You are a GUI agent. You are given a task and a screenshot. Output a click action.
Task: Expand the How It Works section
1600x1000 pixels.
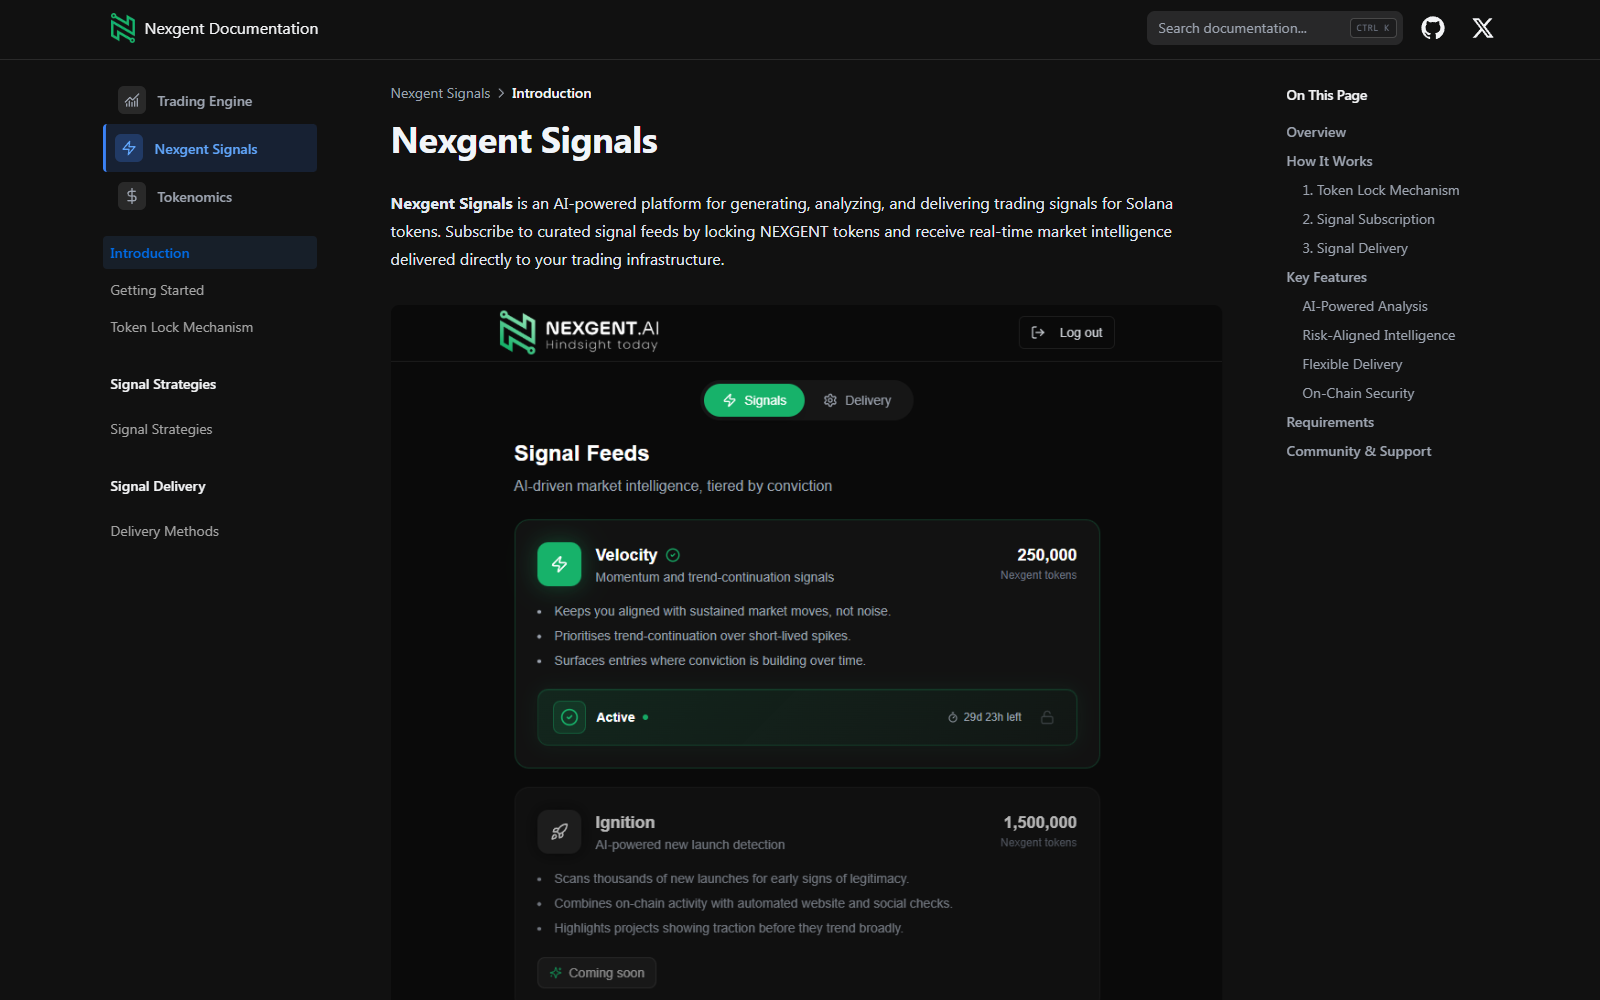[x=1329, y=161]
